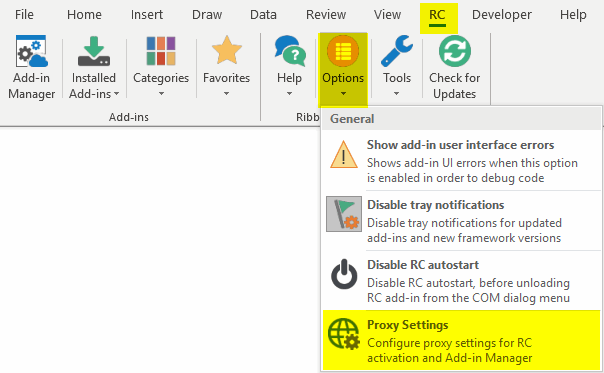Expand the Tools dropdown arrow
Viewport: 604px width, 373px height.
[x=397, y=94]
